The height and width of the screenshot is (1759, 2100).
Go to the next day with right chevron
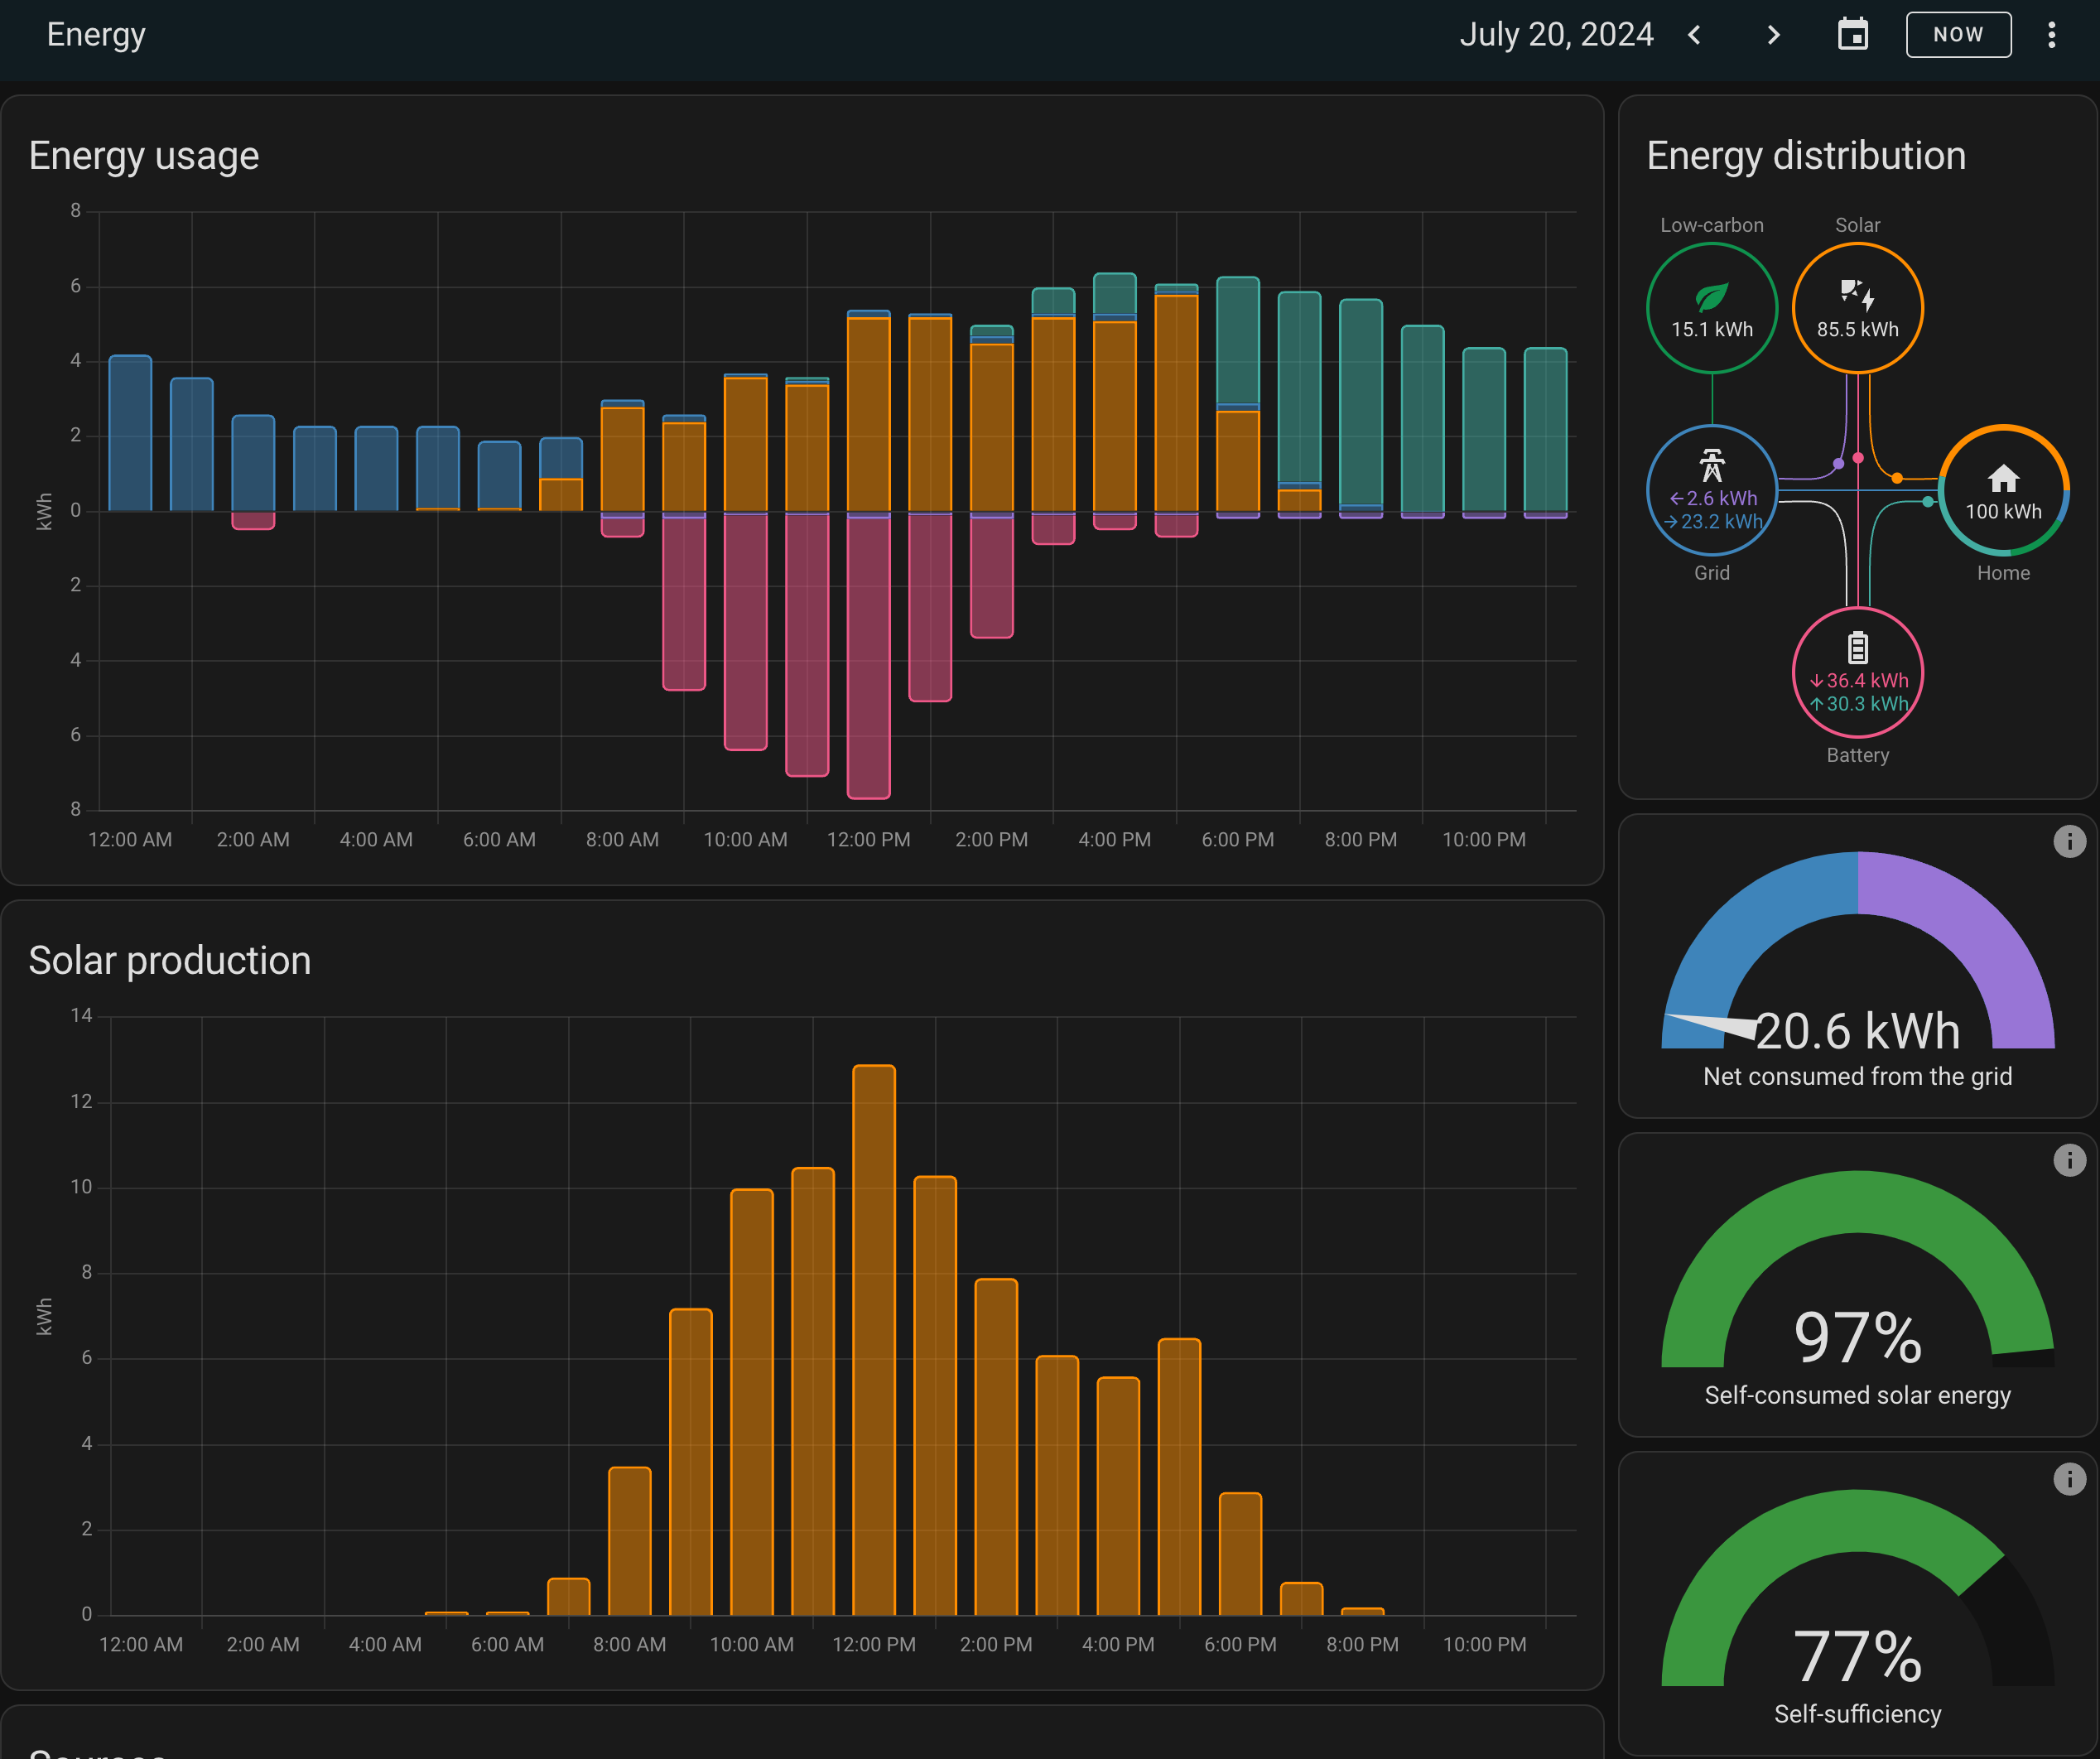(1773, 35)
